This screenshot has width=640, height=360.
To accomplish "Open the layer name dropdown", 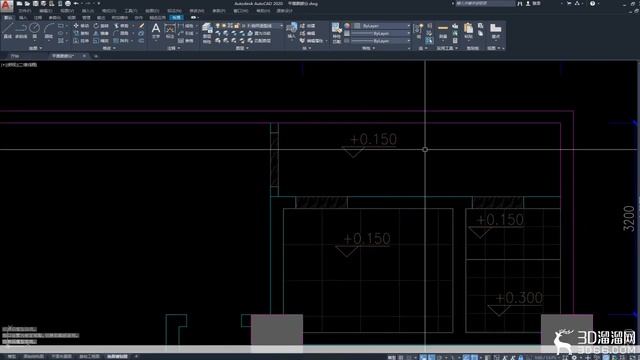I will [x=262, y=26].
